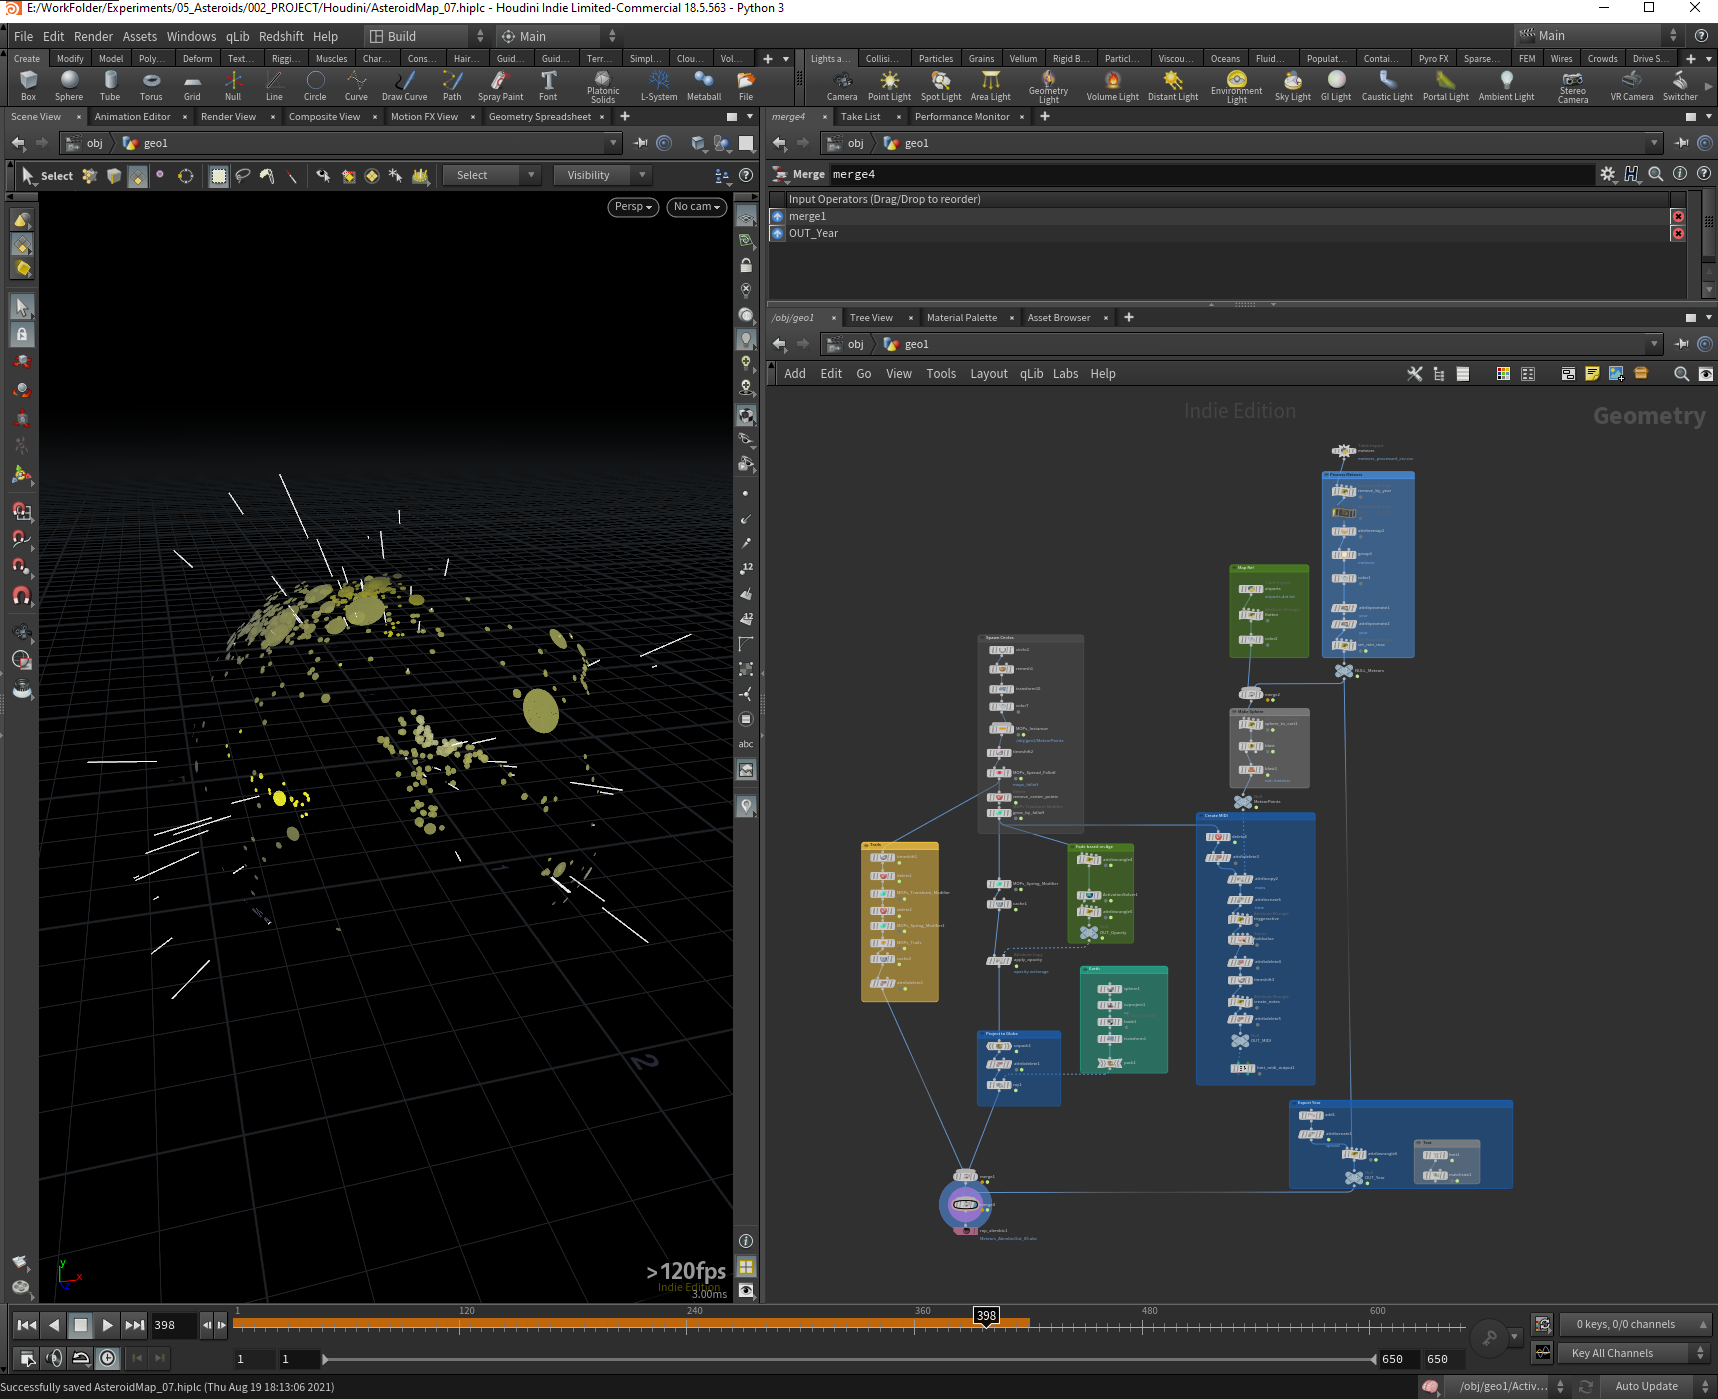
Task: Open the Render menu
Action: point(94,37)
